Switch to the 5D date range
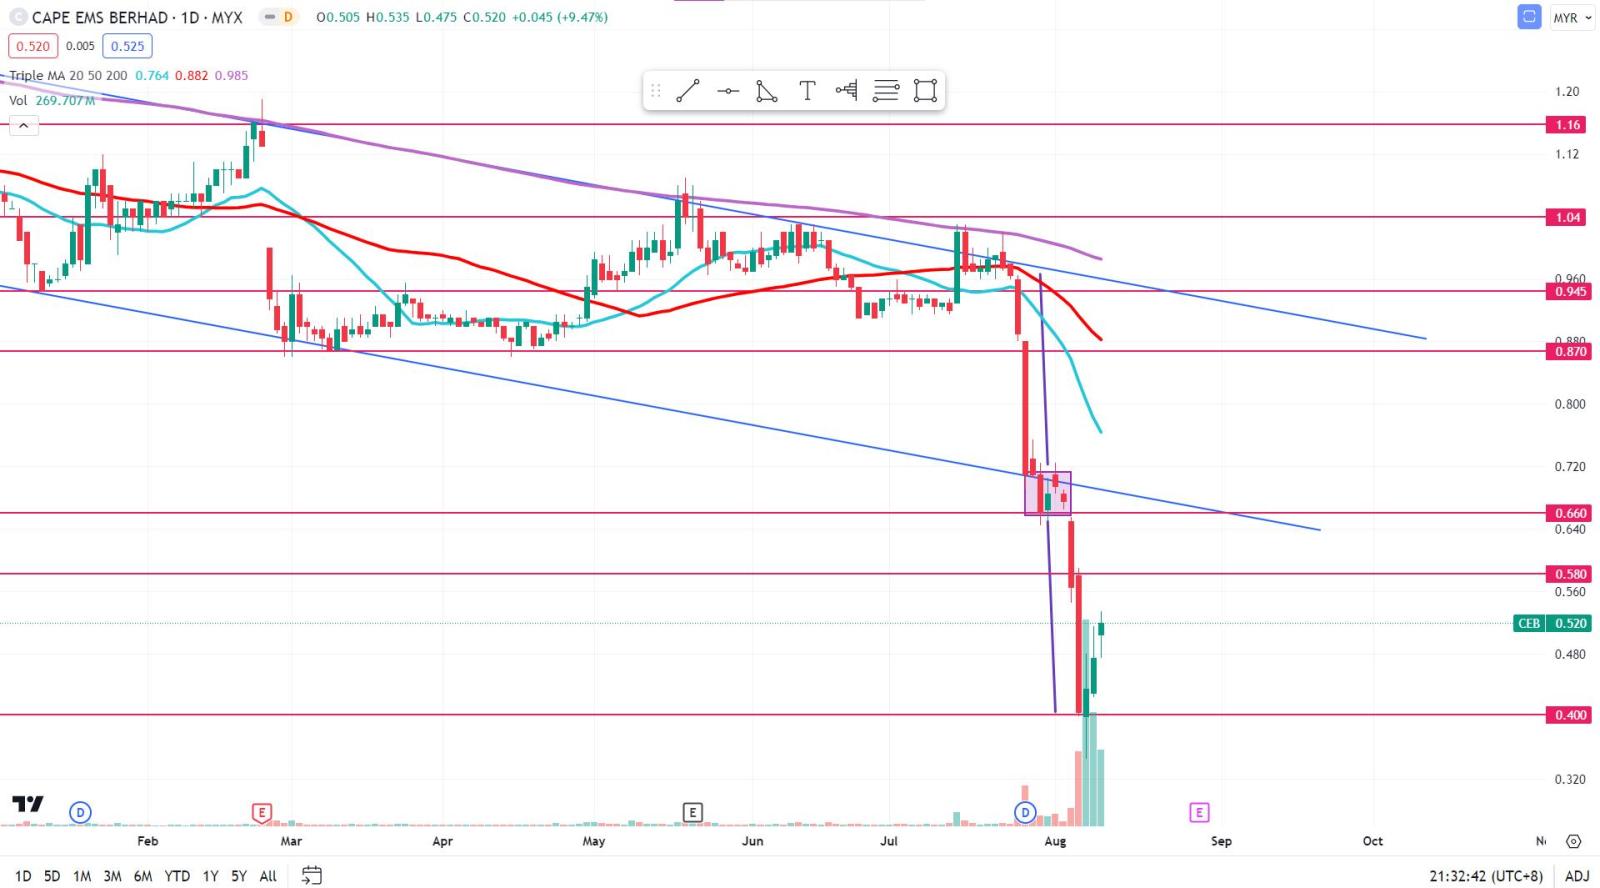Image resolution: width=1600 pixels, height=888 pixels. 52,876
